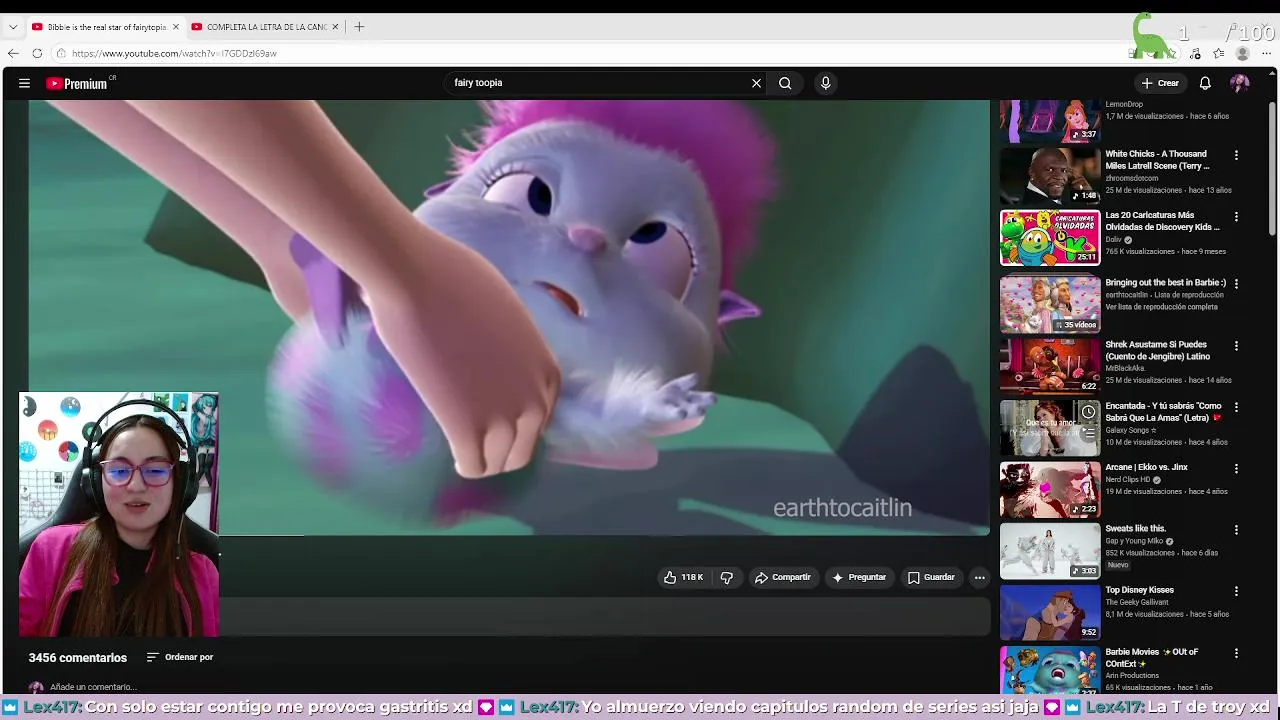Image resolution: width=1280 pixels, height=720 pixels.
Task: Open the LemonDrop channel link
Action: tap(1124, 104)
